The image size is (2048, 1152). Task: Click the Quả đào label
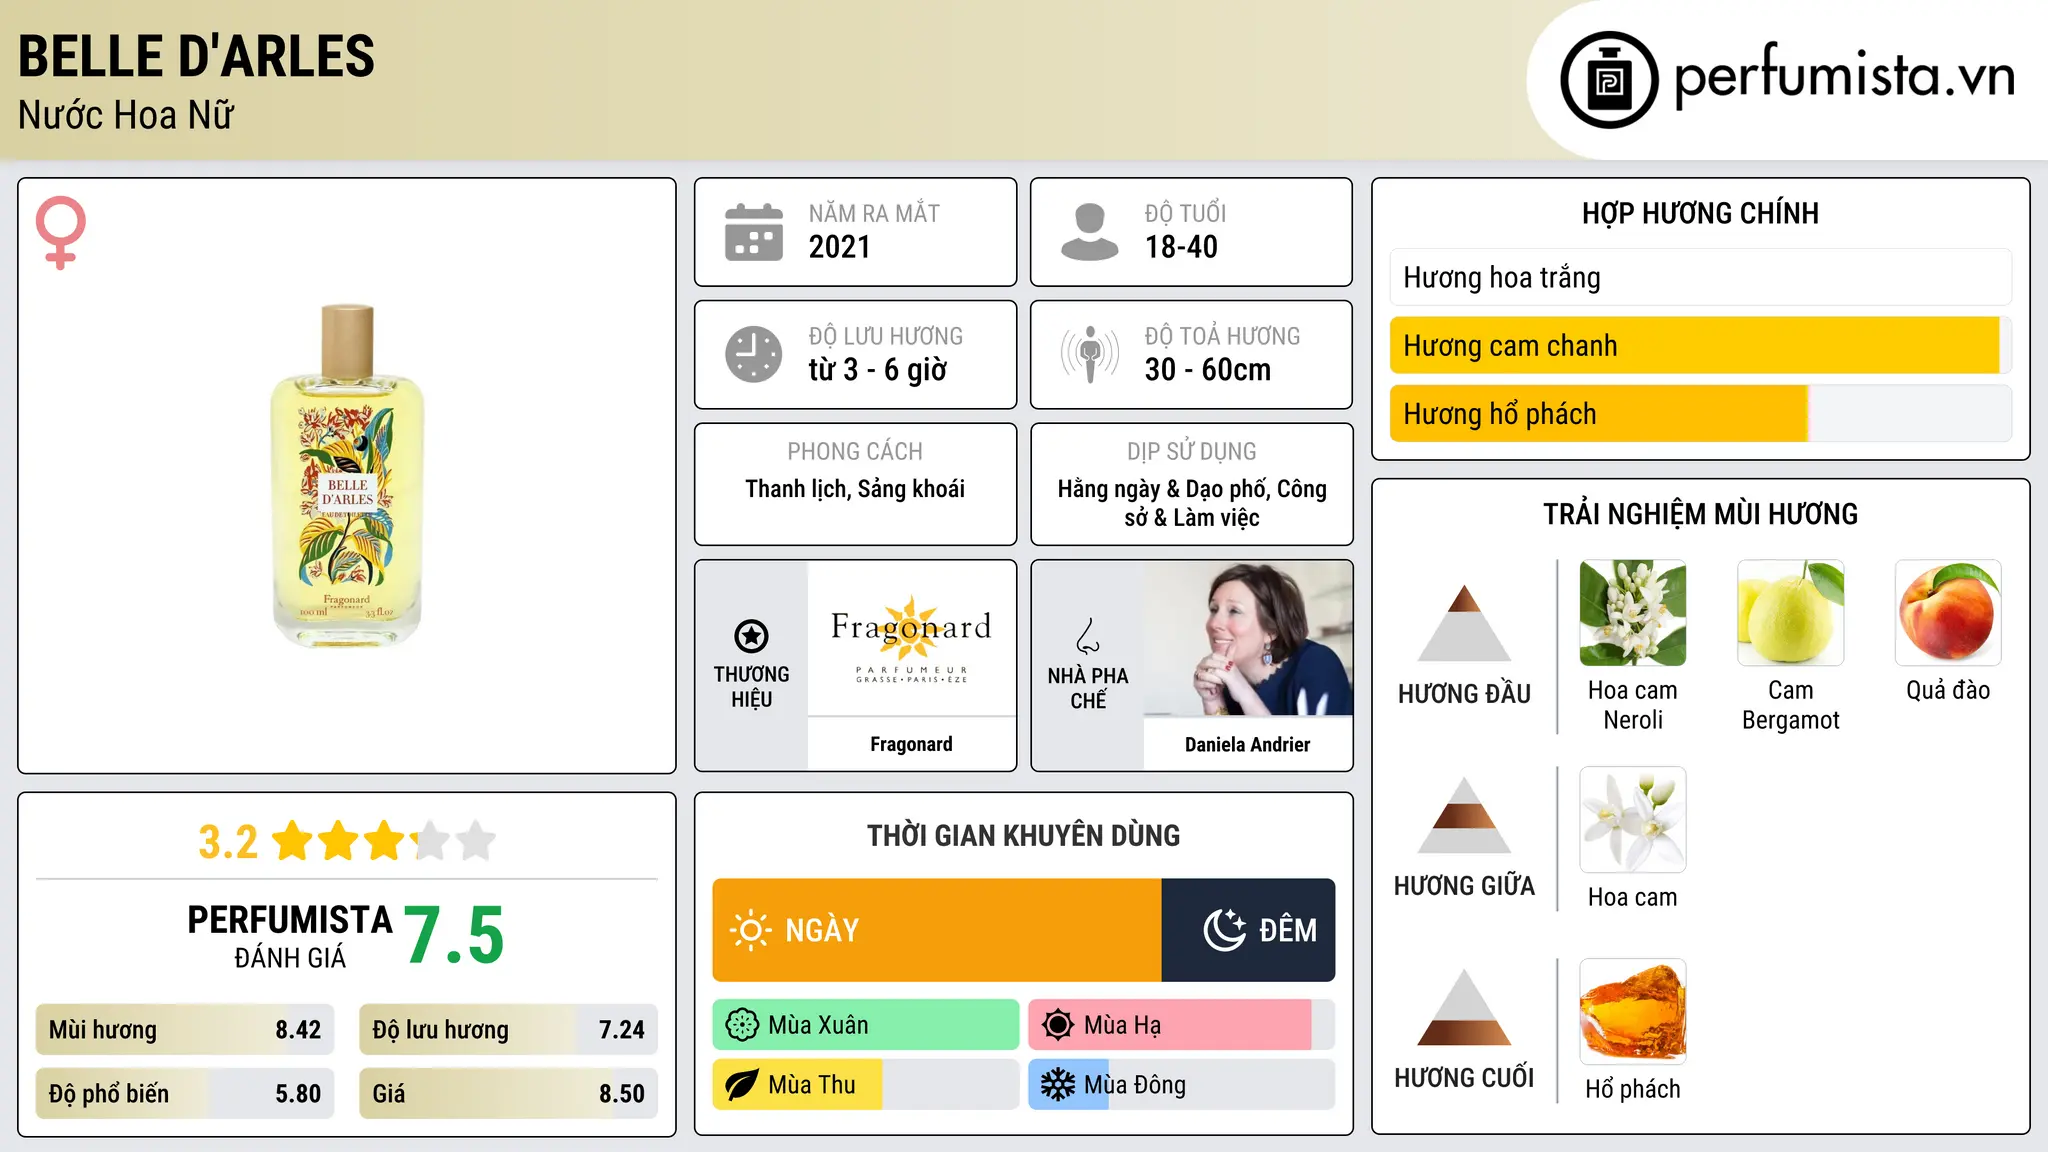coord(1948,690)
